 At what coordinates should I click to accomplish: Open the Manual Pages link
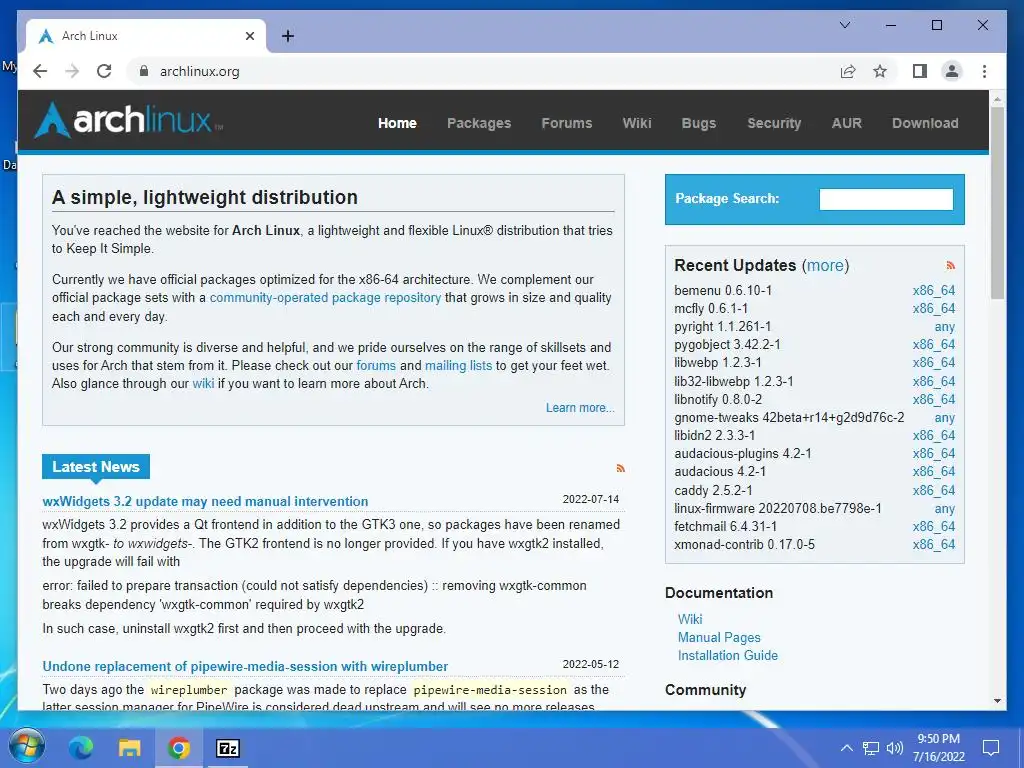tap(719, 637)
